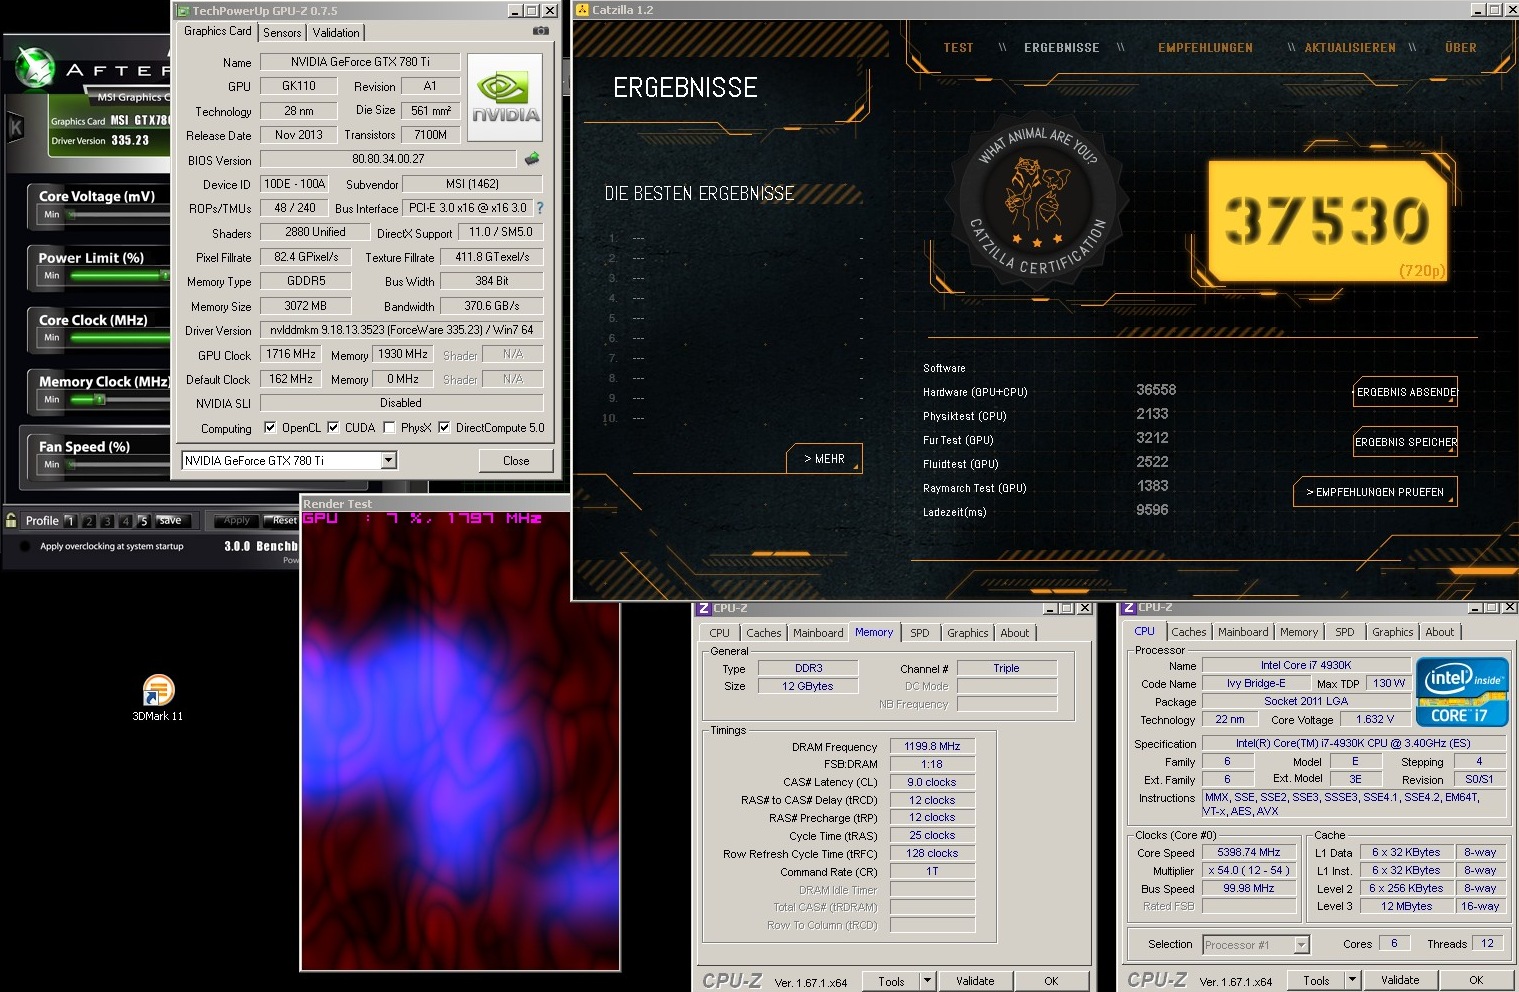This screenshot has width=1519, height=992.
Task: Click ERGEBNIS ABSENDEN in Catzilla
Action: (1405, 392)
